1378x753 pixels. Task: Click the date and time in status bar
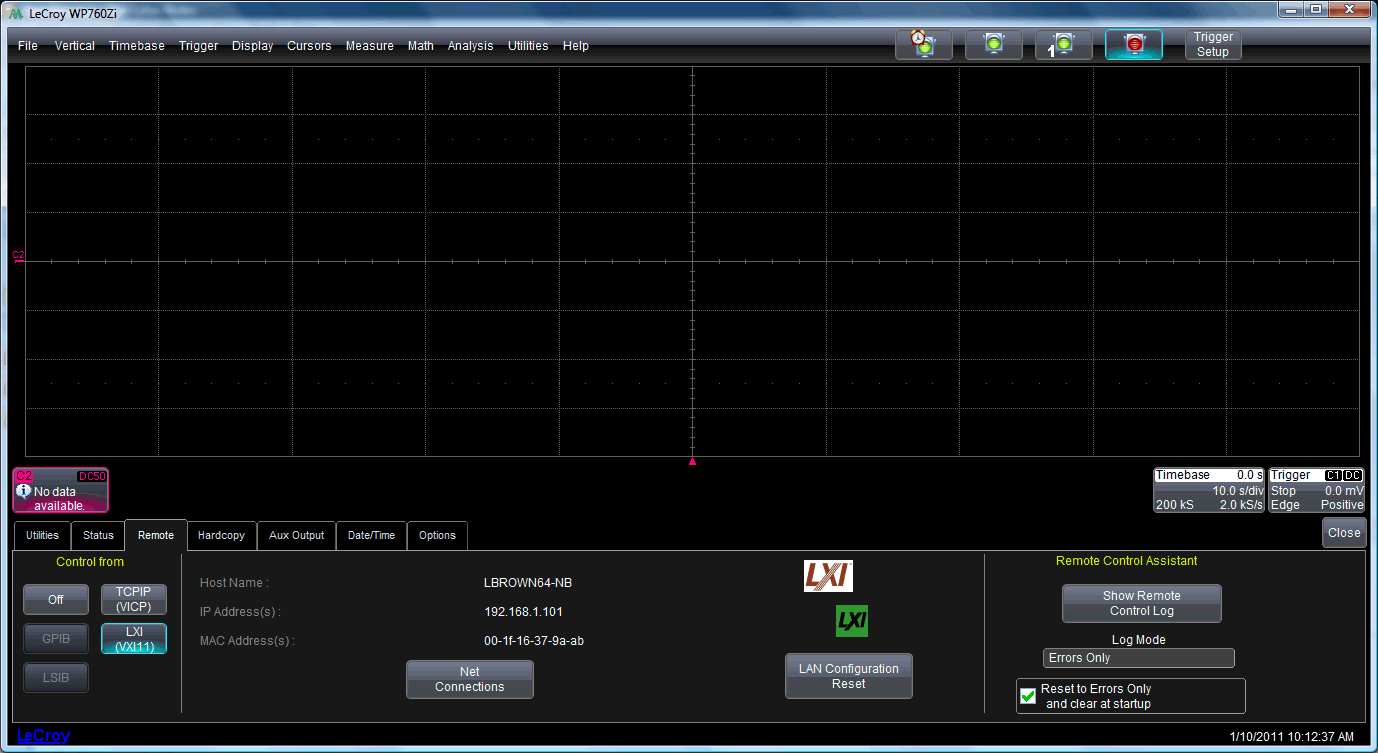coord(1291,737)
